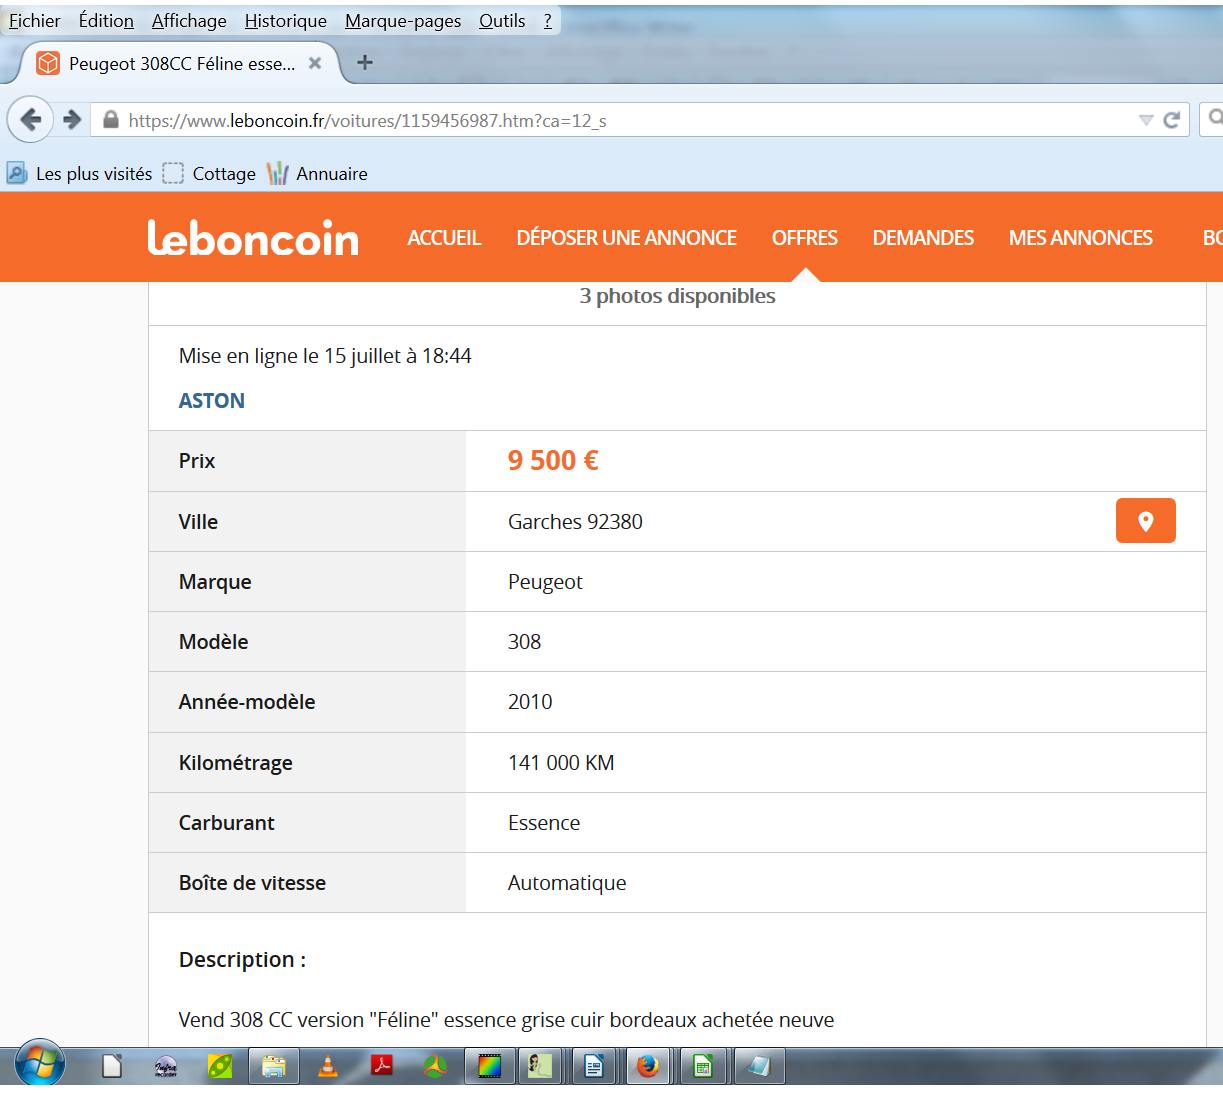Click the Boîte de vitesse label

pos(252,883)
